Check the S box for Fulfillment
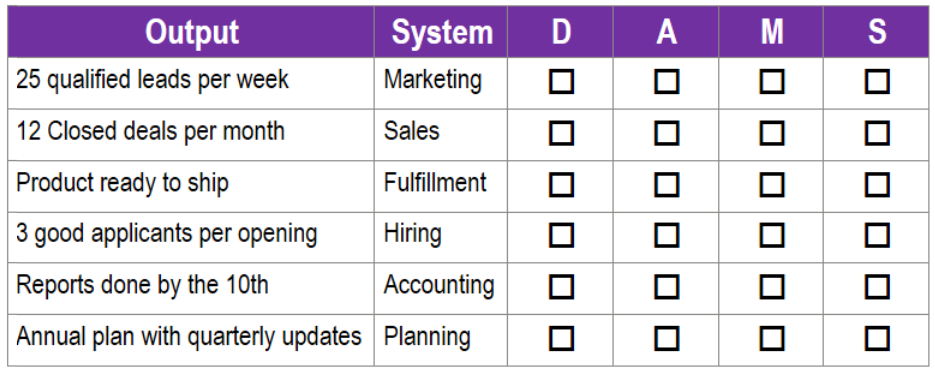 [877, 185]
